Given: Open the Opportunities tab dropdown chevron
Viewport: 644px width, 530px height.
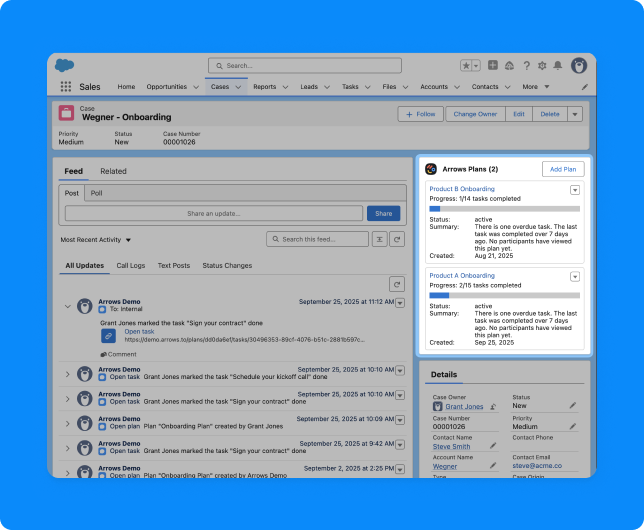Looking at the screenshot, I should pos(196,87).
